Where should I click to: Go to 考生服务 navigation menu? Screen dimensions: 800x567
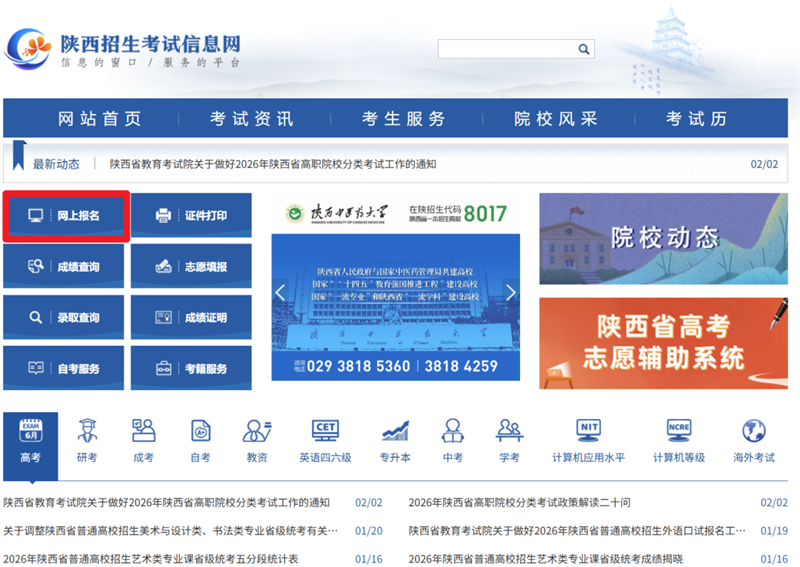coord(403,119)
